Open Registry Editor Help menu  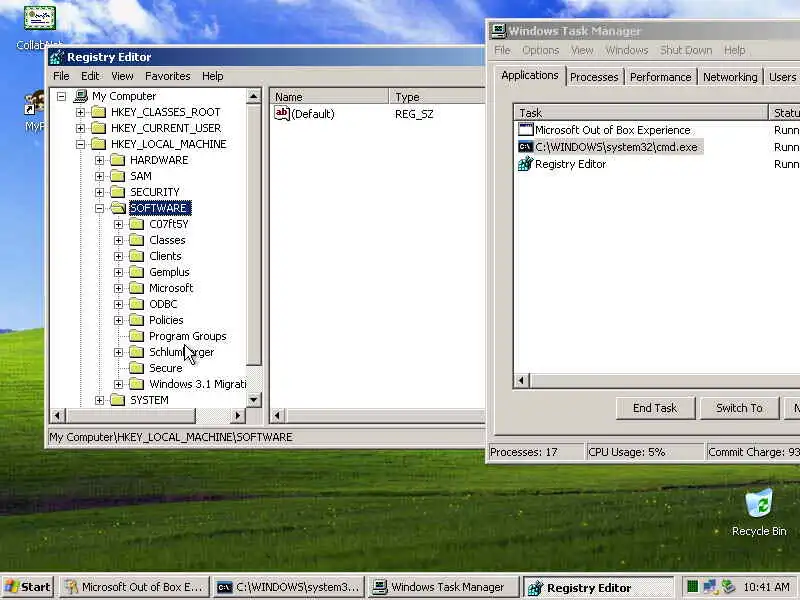pos(213,76)
